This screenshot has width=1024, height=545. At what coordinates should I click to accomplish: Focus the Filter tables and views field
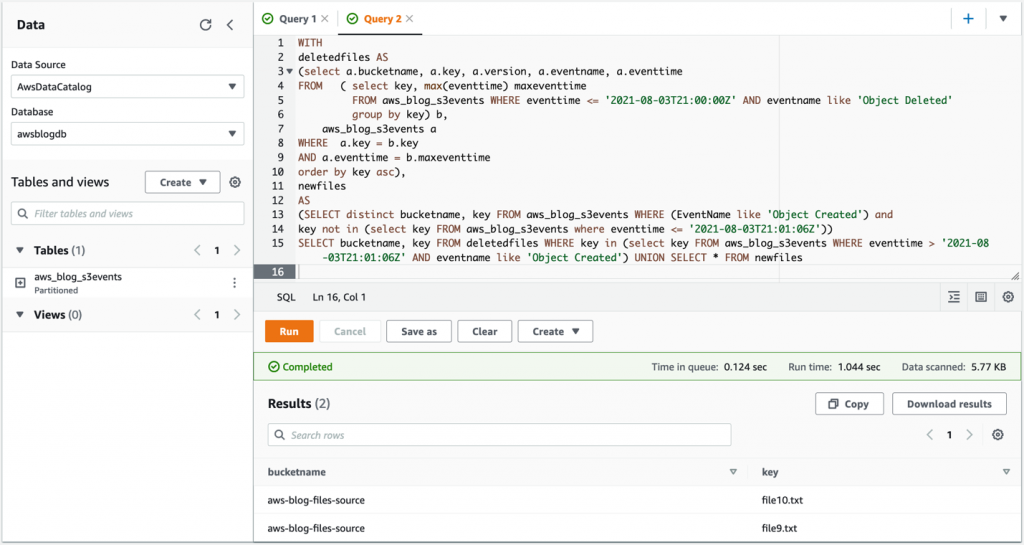pos(127,213)
